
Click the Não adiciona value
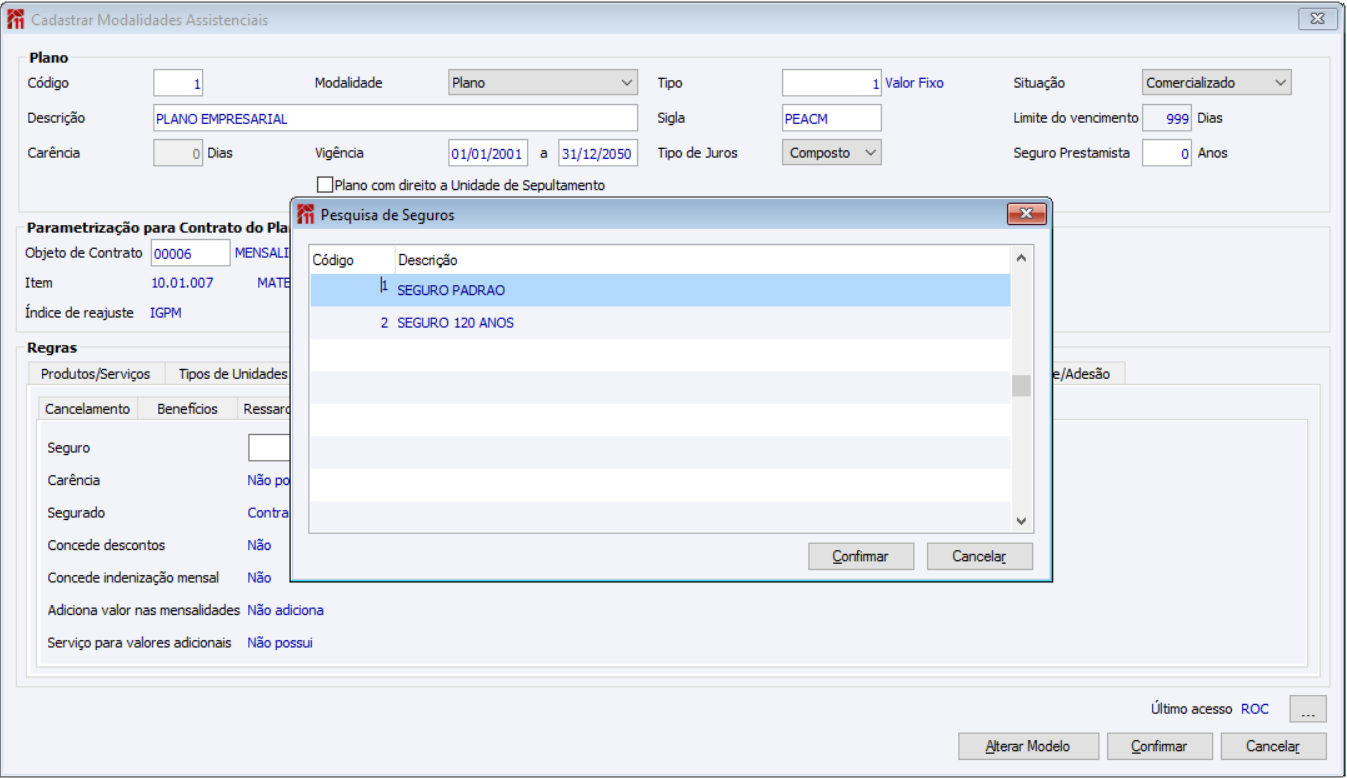coord(285,610)
